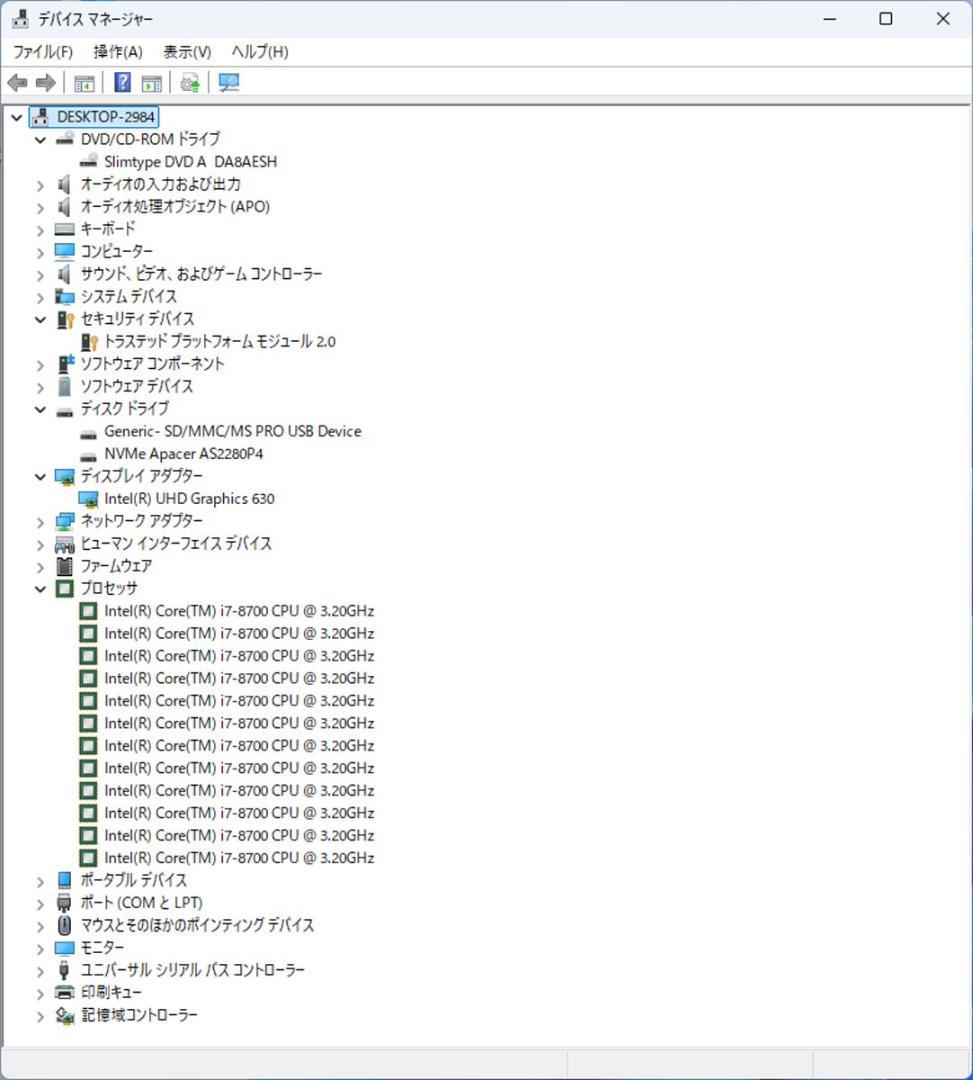Open Properties with the toolbar properties icon
973x1080 pixels.
(151, 83)
